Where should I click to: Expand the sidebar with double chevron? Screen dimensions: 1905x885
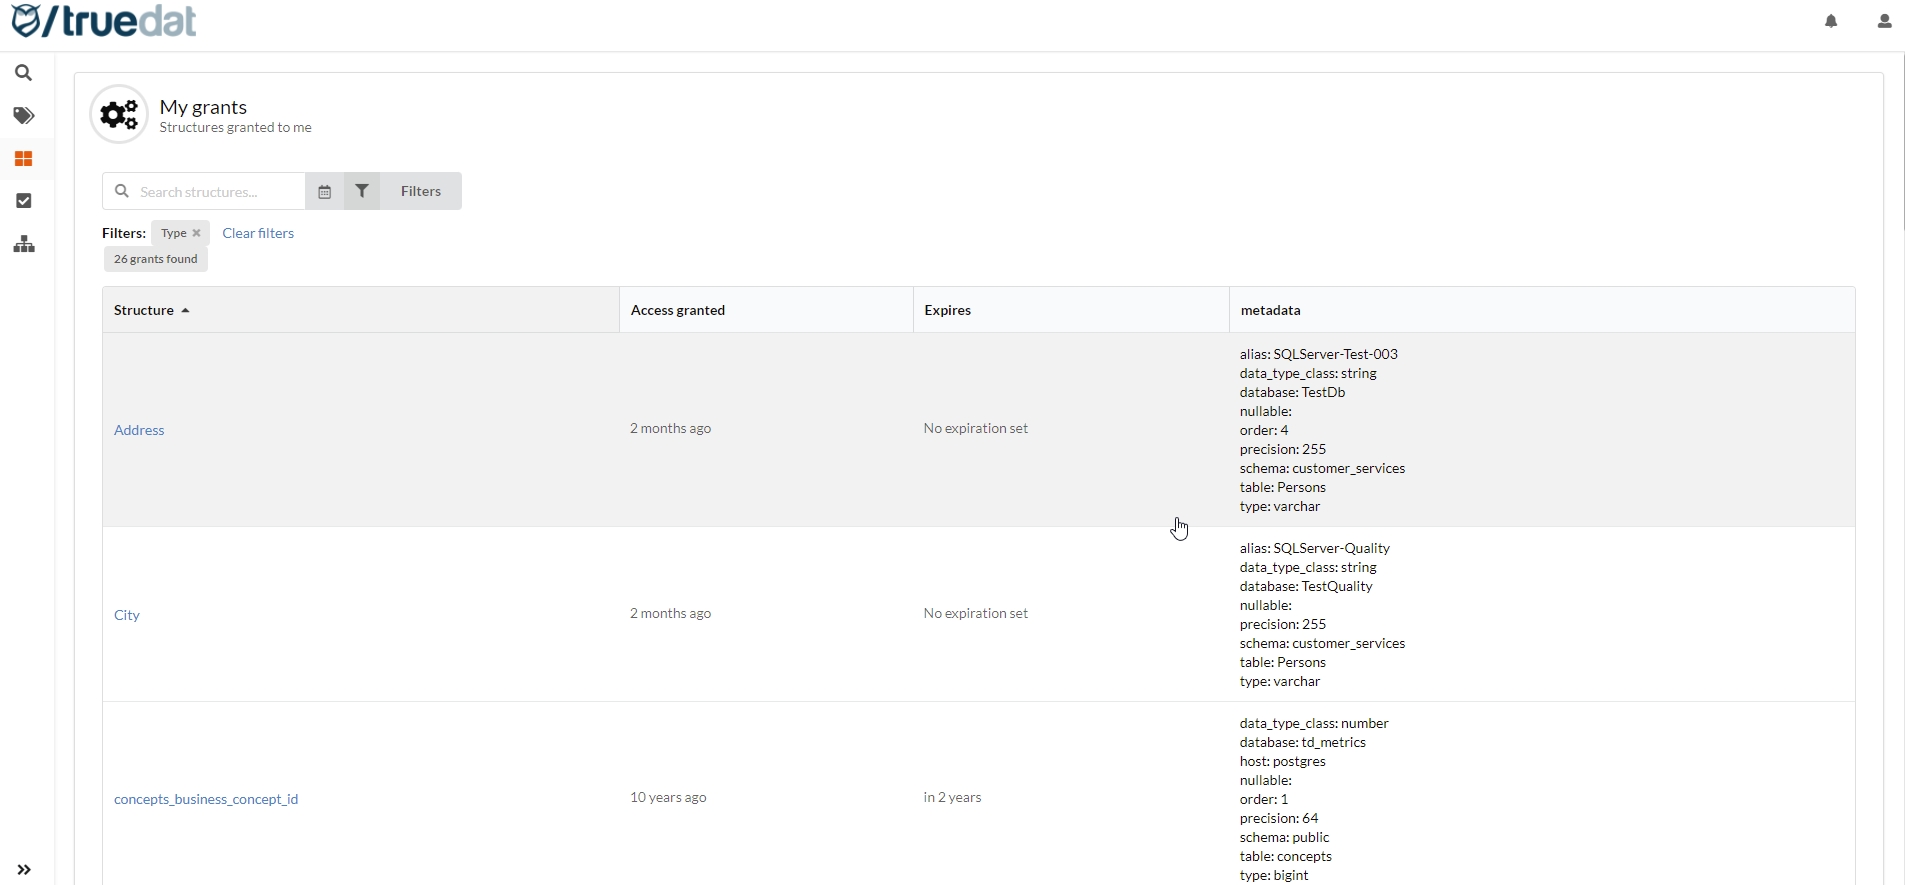(25, 870)
